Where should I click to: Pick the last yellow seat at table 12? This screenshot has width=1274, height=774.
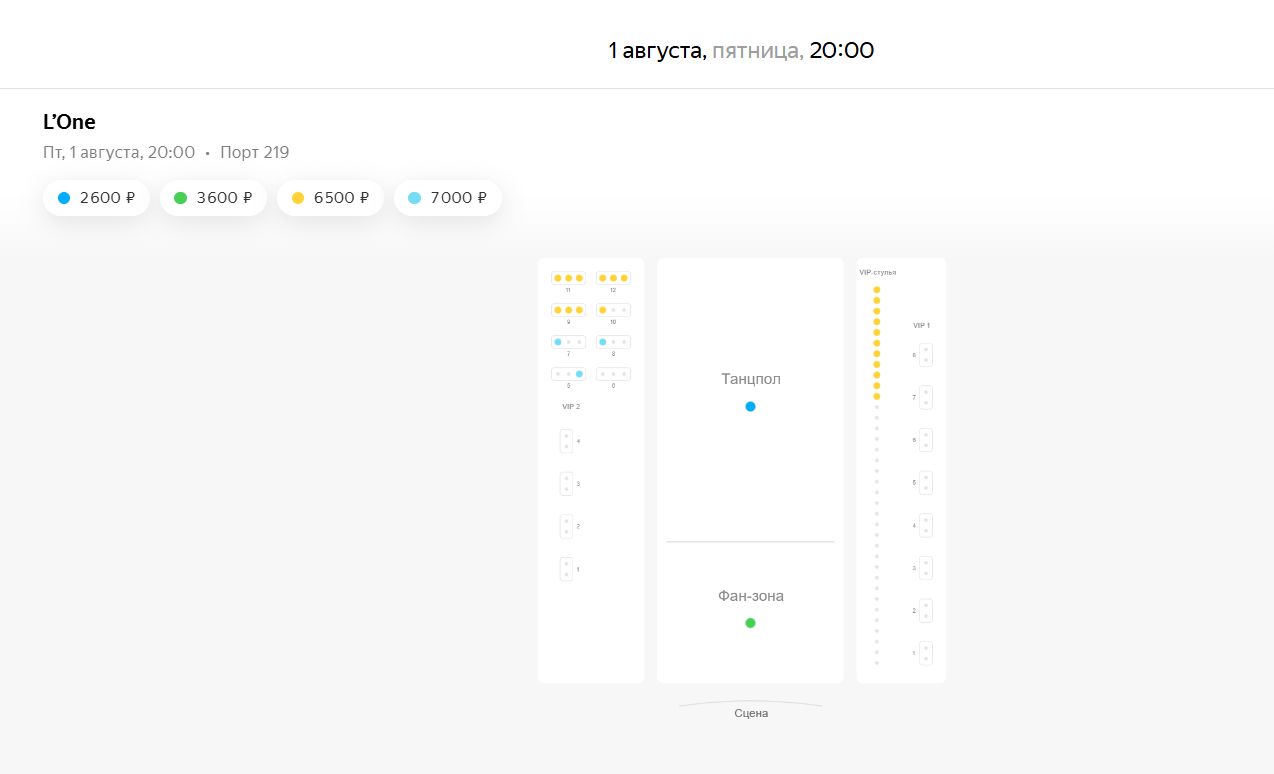[x=624, y=278]
